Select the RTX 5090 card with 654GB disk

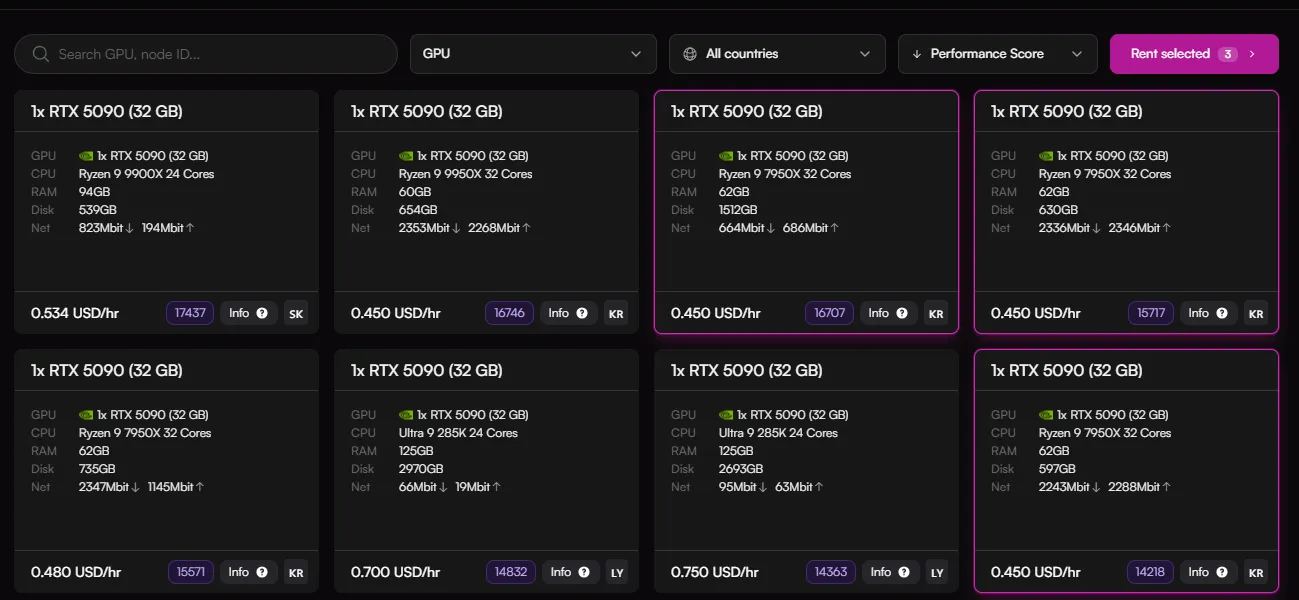tap(486, 212)
